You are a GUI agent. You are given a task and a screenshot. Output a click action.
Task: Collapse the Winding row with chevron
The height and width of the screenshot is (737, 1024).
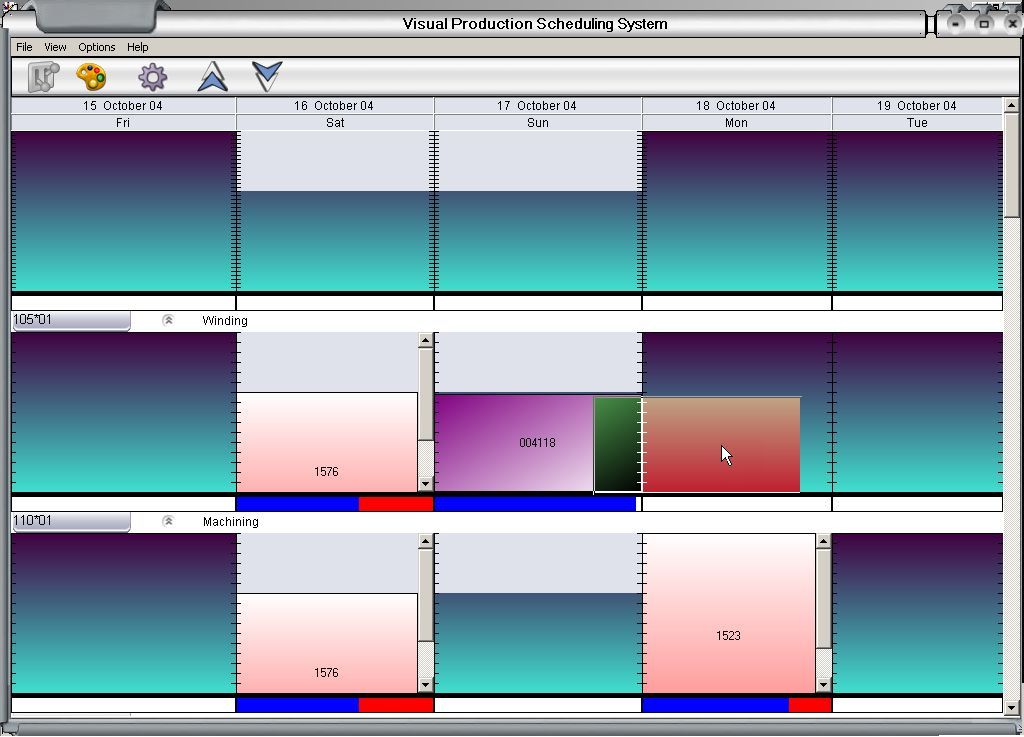(x=168, y=321)
